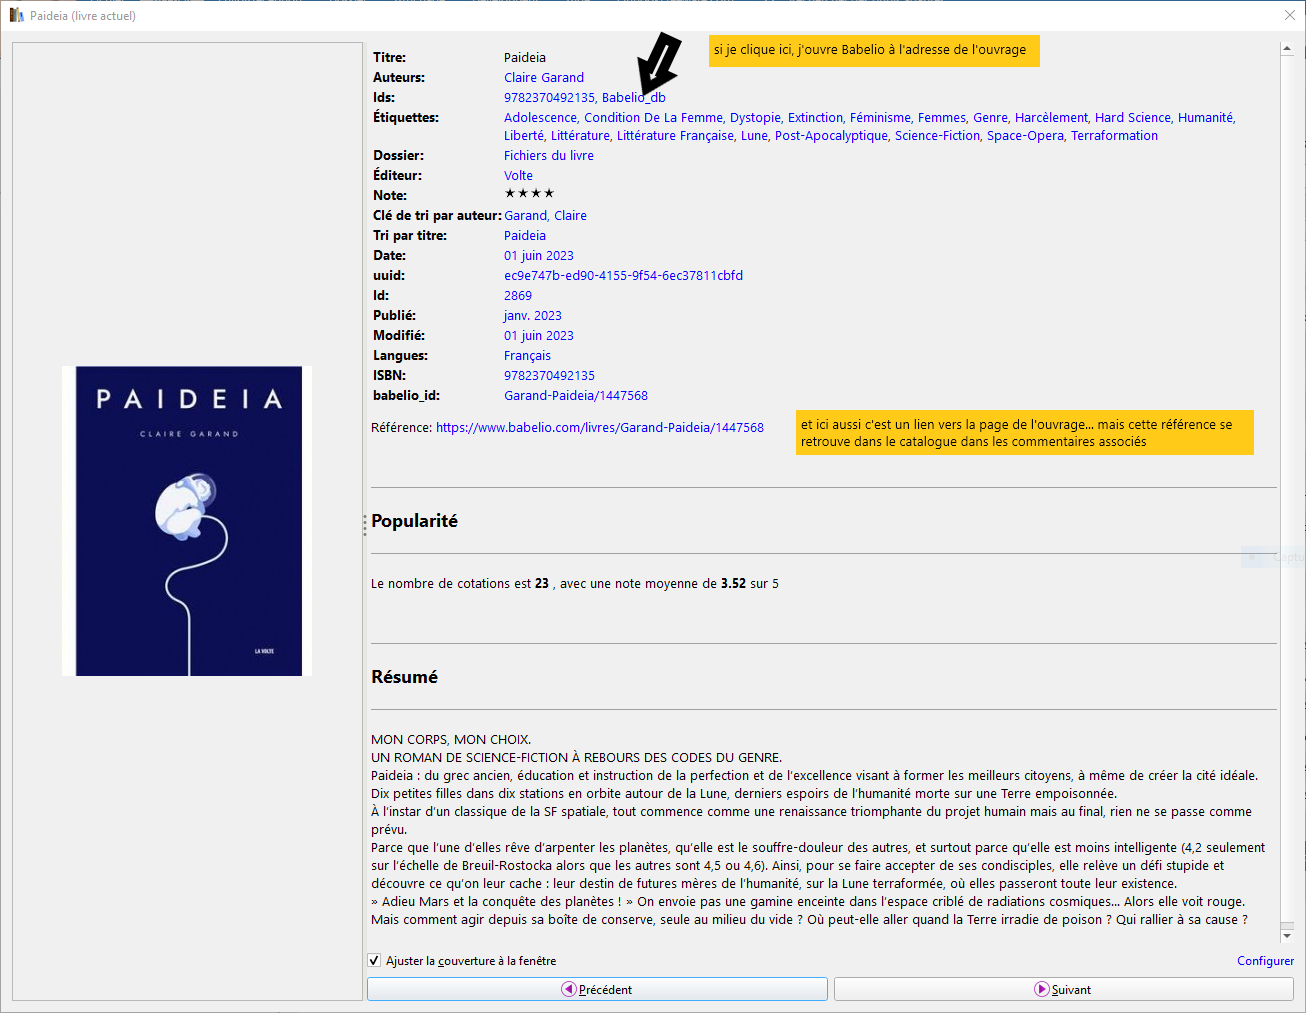Click '01 juin 2023' in the Date row
1306x1013 pixels.
coord(539,255)
